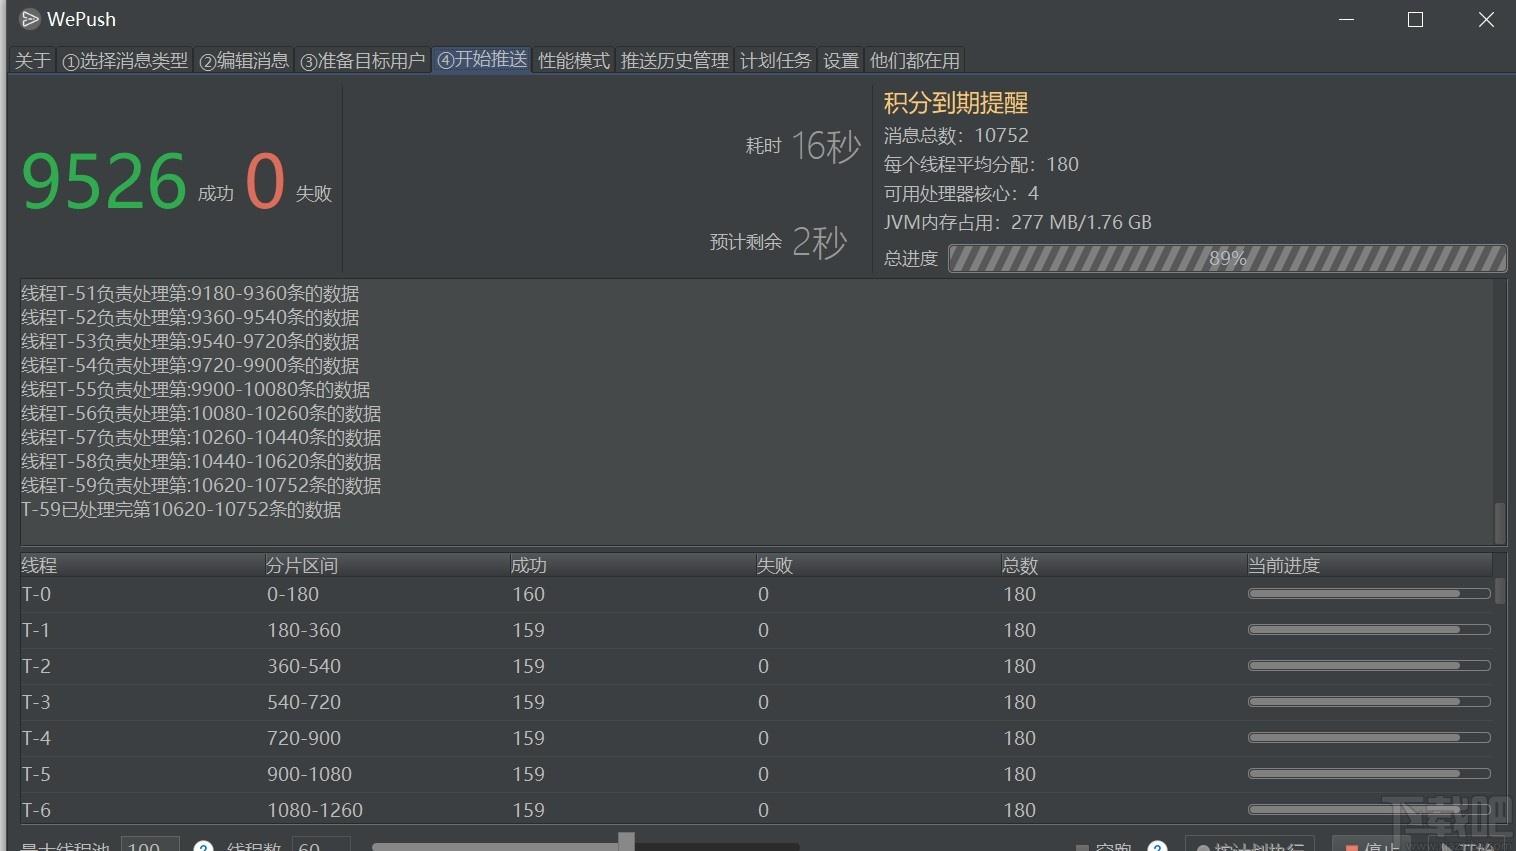Click the 总进度 progress bar
The height and width of the screenshot is (851, 1516).
pyautogui.click(x=1227, y=259)
